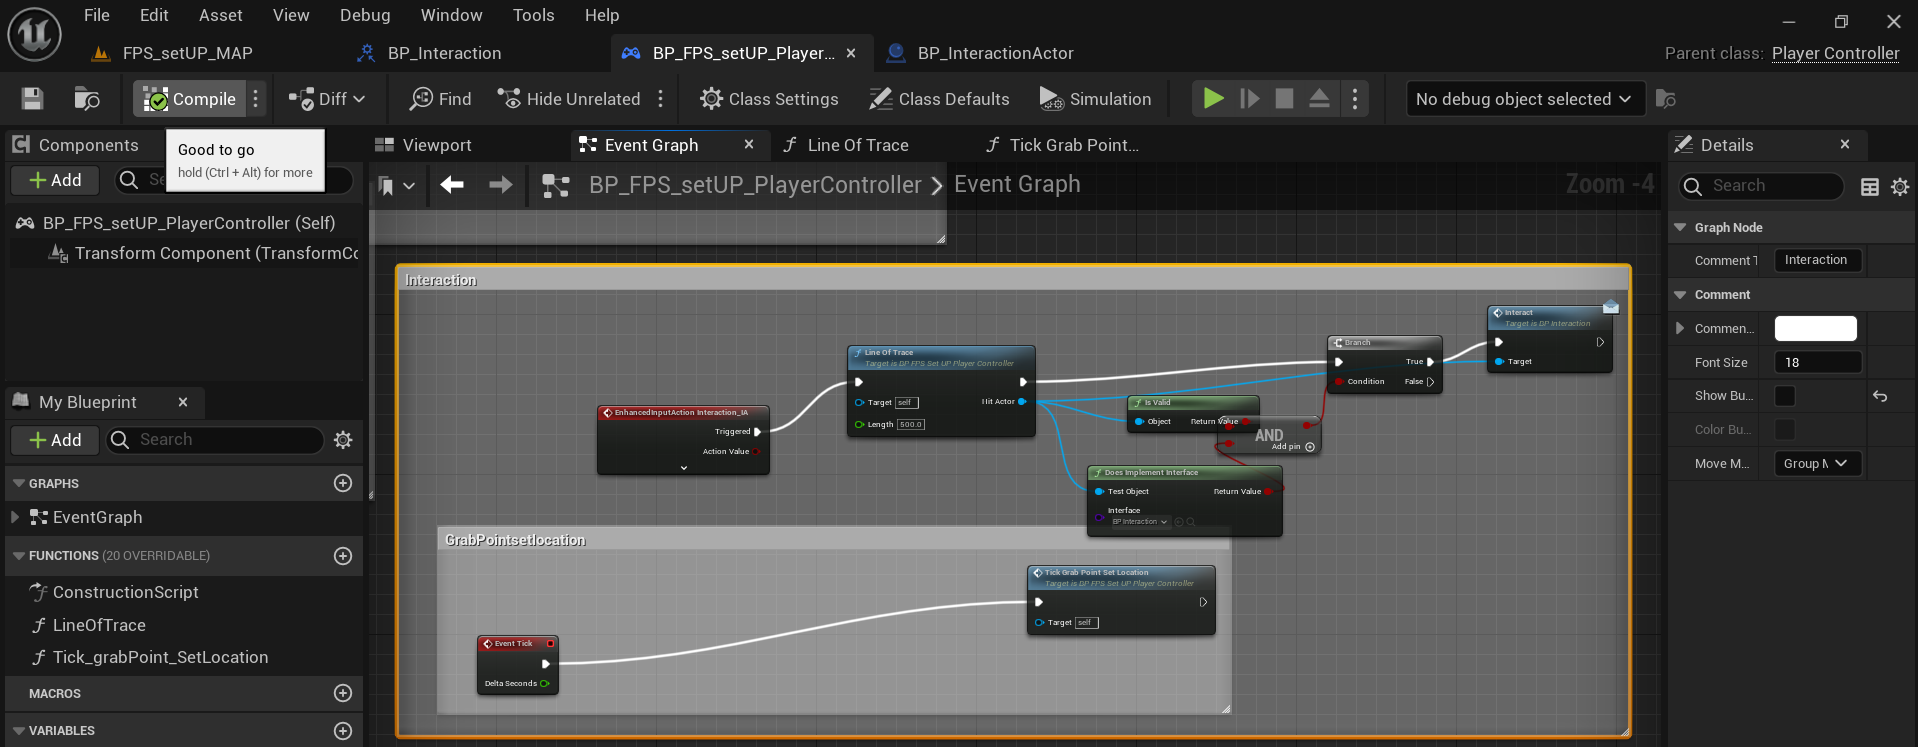
Task: Open Move Mode Group dropdown
Action: tap(1817, 463)
